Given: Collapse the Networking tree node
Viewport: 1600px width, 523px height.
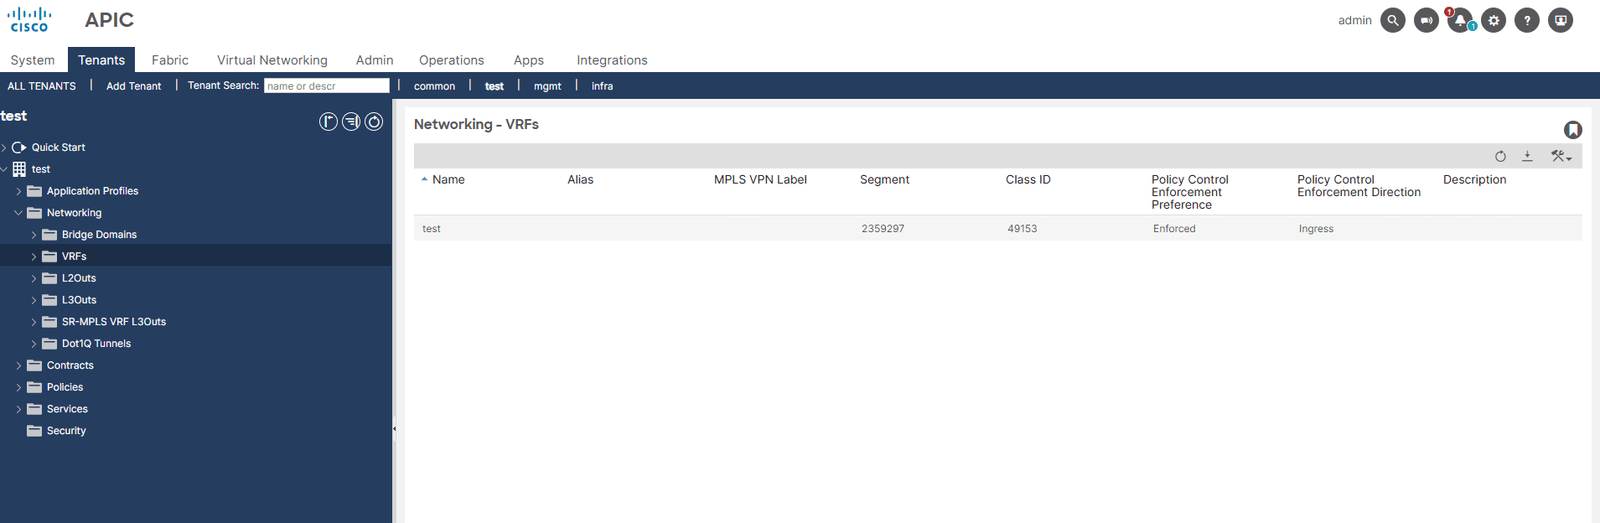Looking at the screenshot, I should point(19,213).
